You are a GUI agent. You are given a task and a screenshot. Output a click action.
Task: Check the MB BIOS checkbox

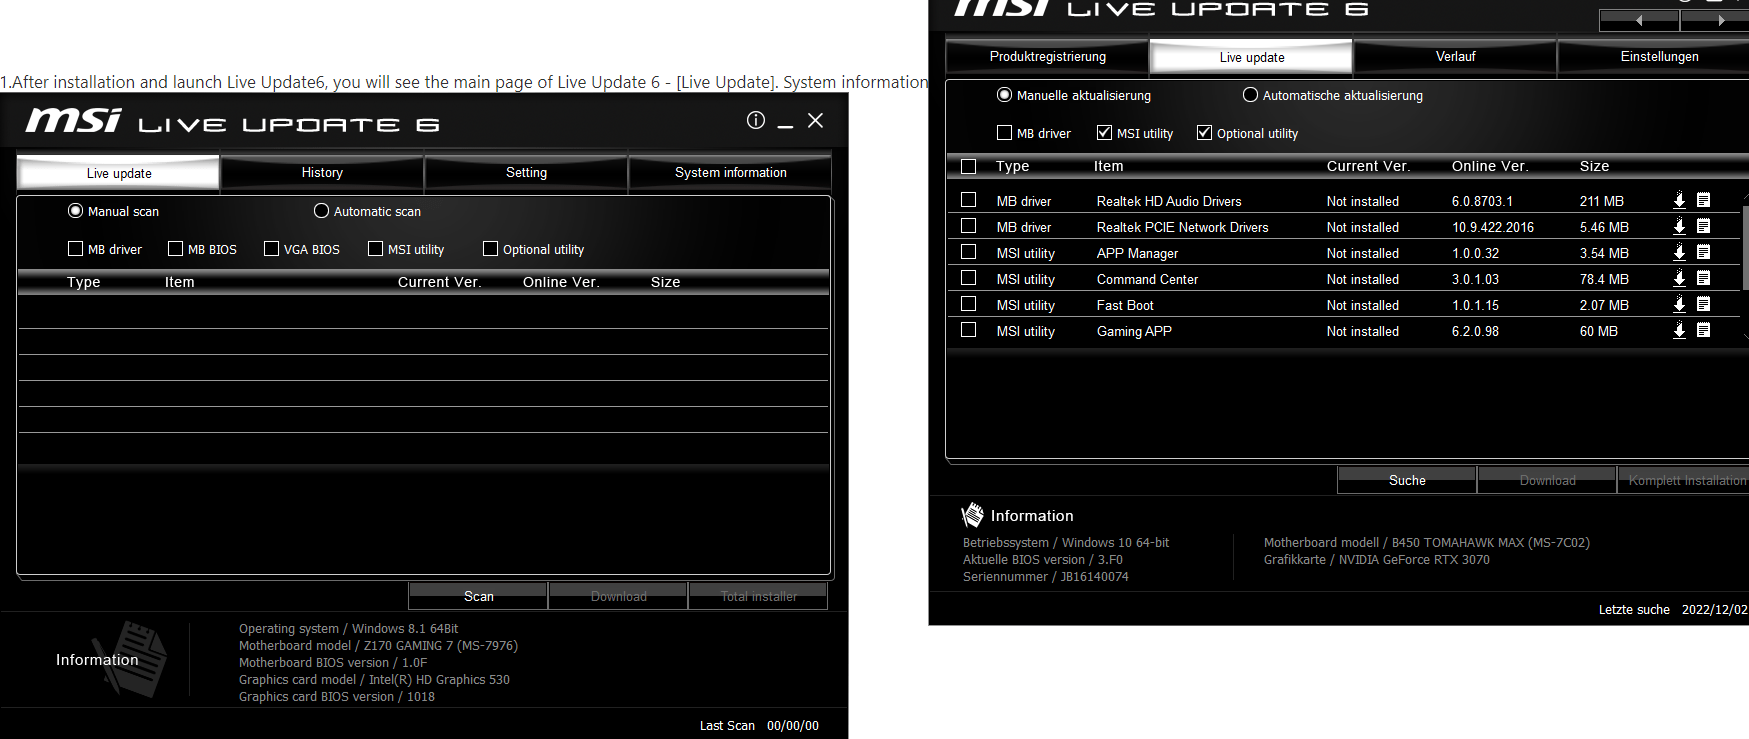(175, 248)
